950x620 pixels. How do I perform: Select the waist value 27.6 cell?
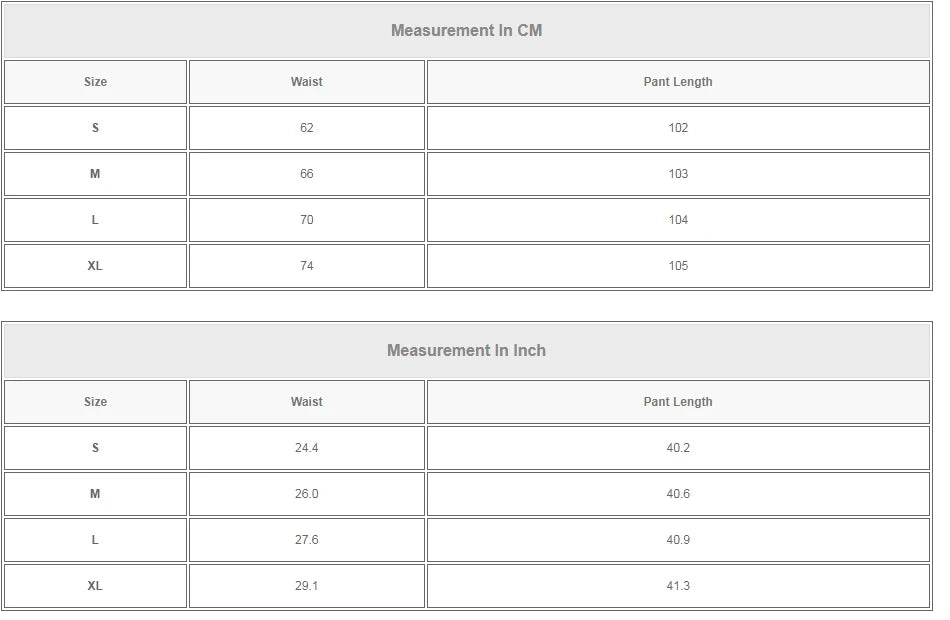(306, 540)
